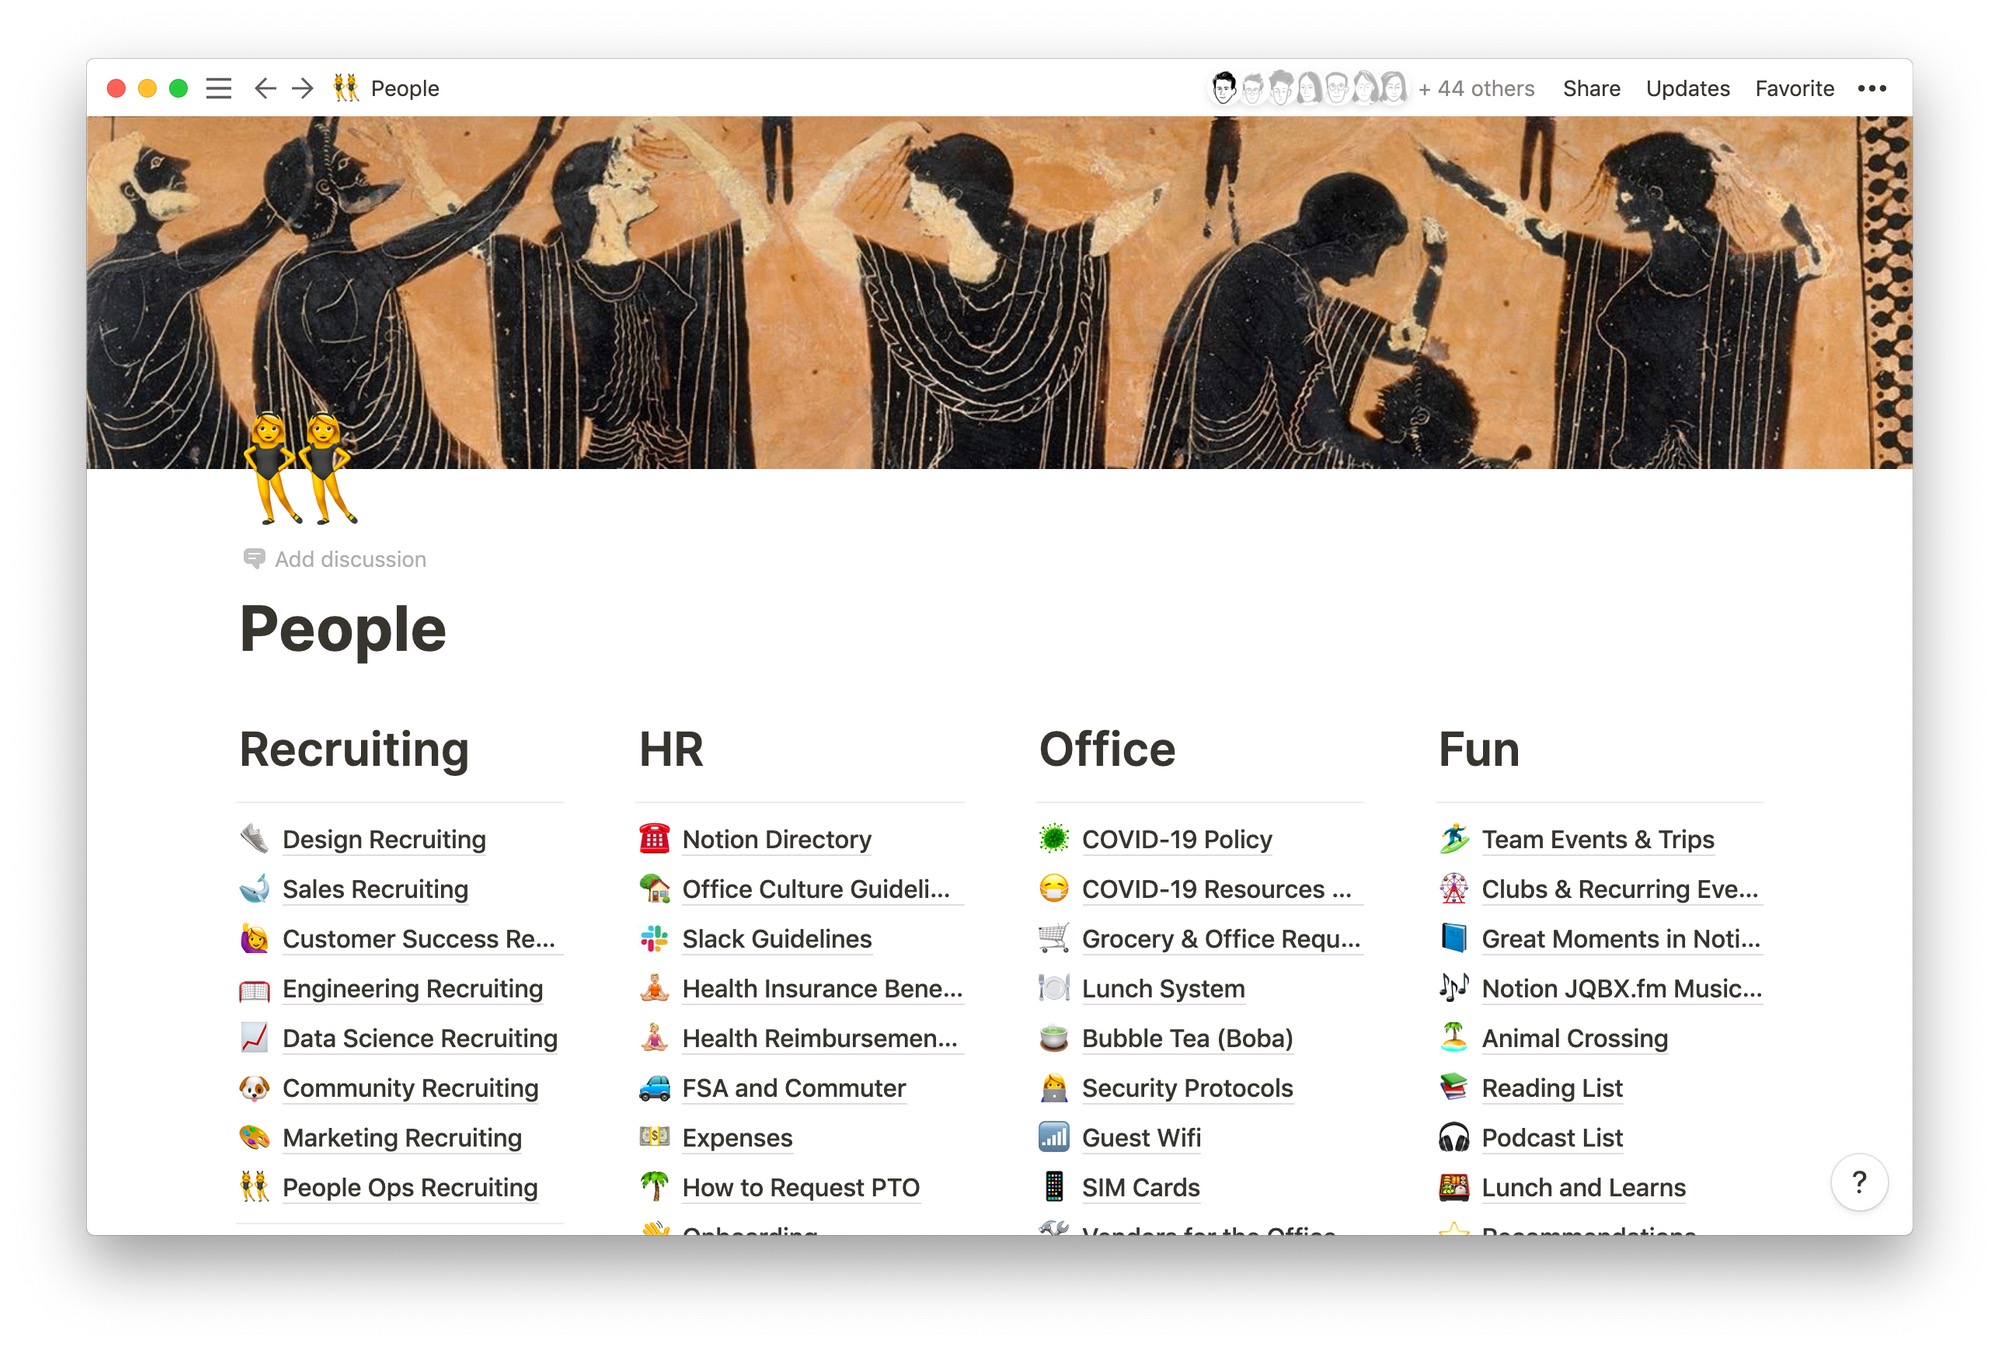Click the telephone icon beside Notion Directory

tap(654, 839)
